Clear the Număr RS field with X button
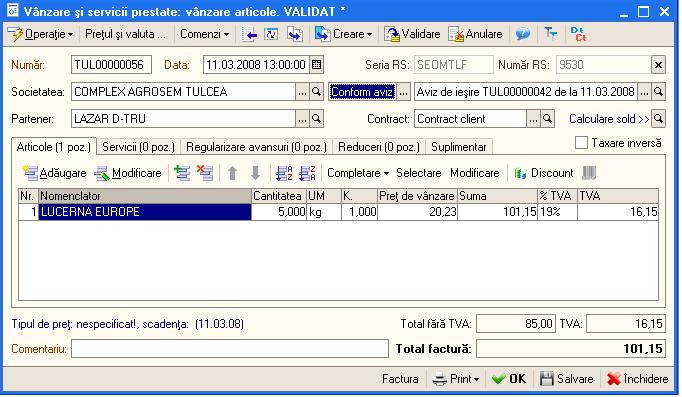This screenshot has width=682, height=397. click(659, 65)
